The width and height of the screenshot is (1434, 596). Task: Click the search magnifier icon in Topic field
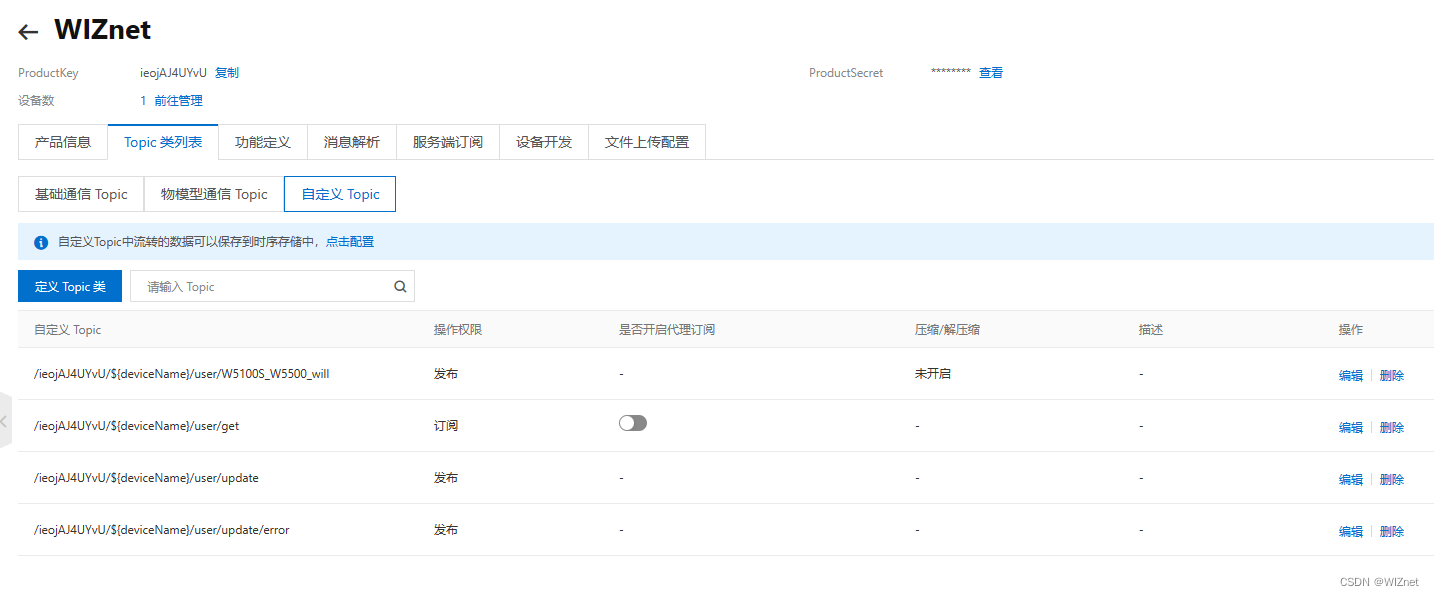pos(400,287)
